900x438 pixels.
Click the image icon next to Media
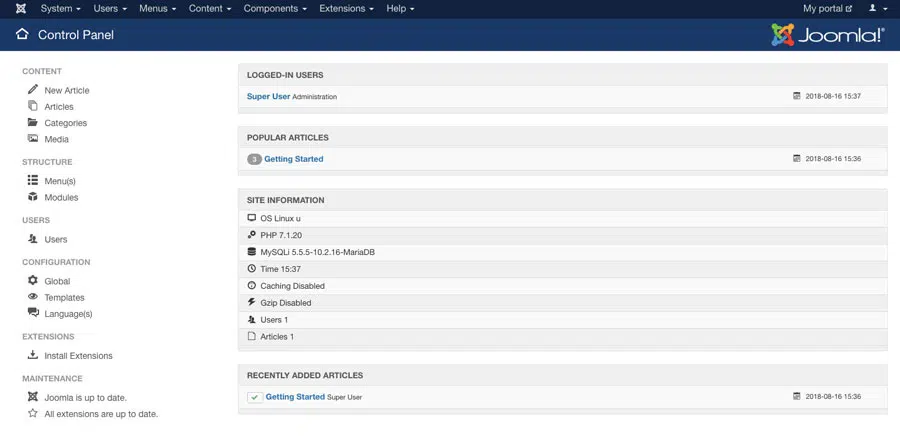tap(33, 138)
